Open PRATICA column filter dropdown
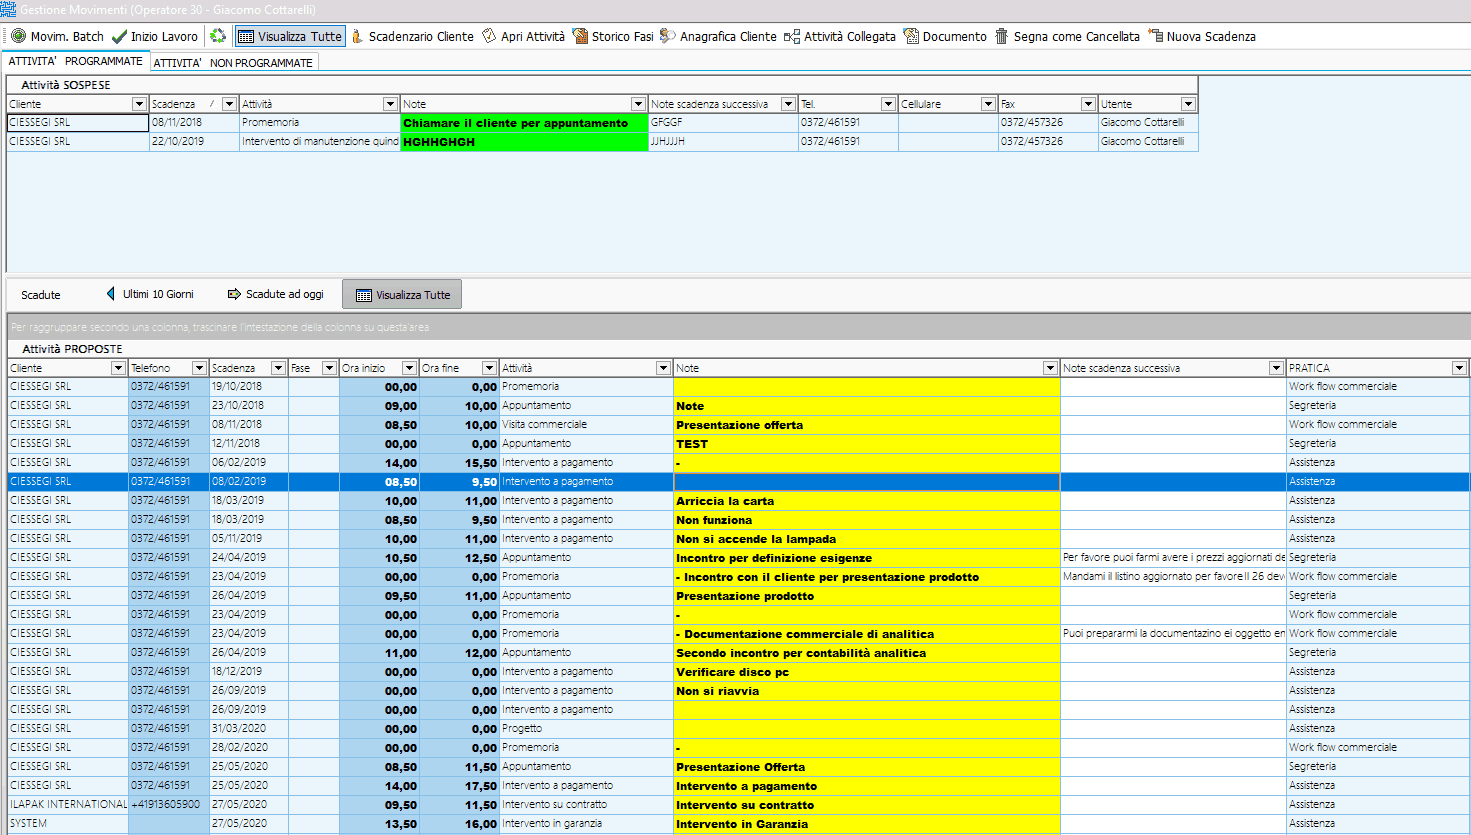Viewport: 1471px width, 835px height. point(1459,368)
